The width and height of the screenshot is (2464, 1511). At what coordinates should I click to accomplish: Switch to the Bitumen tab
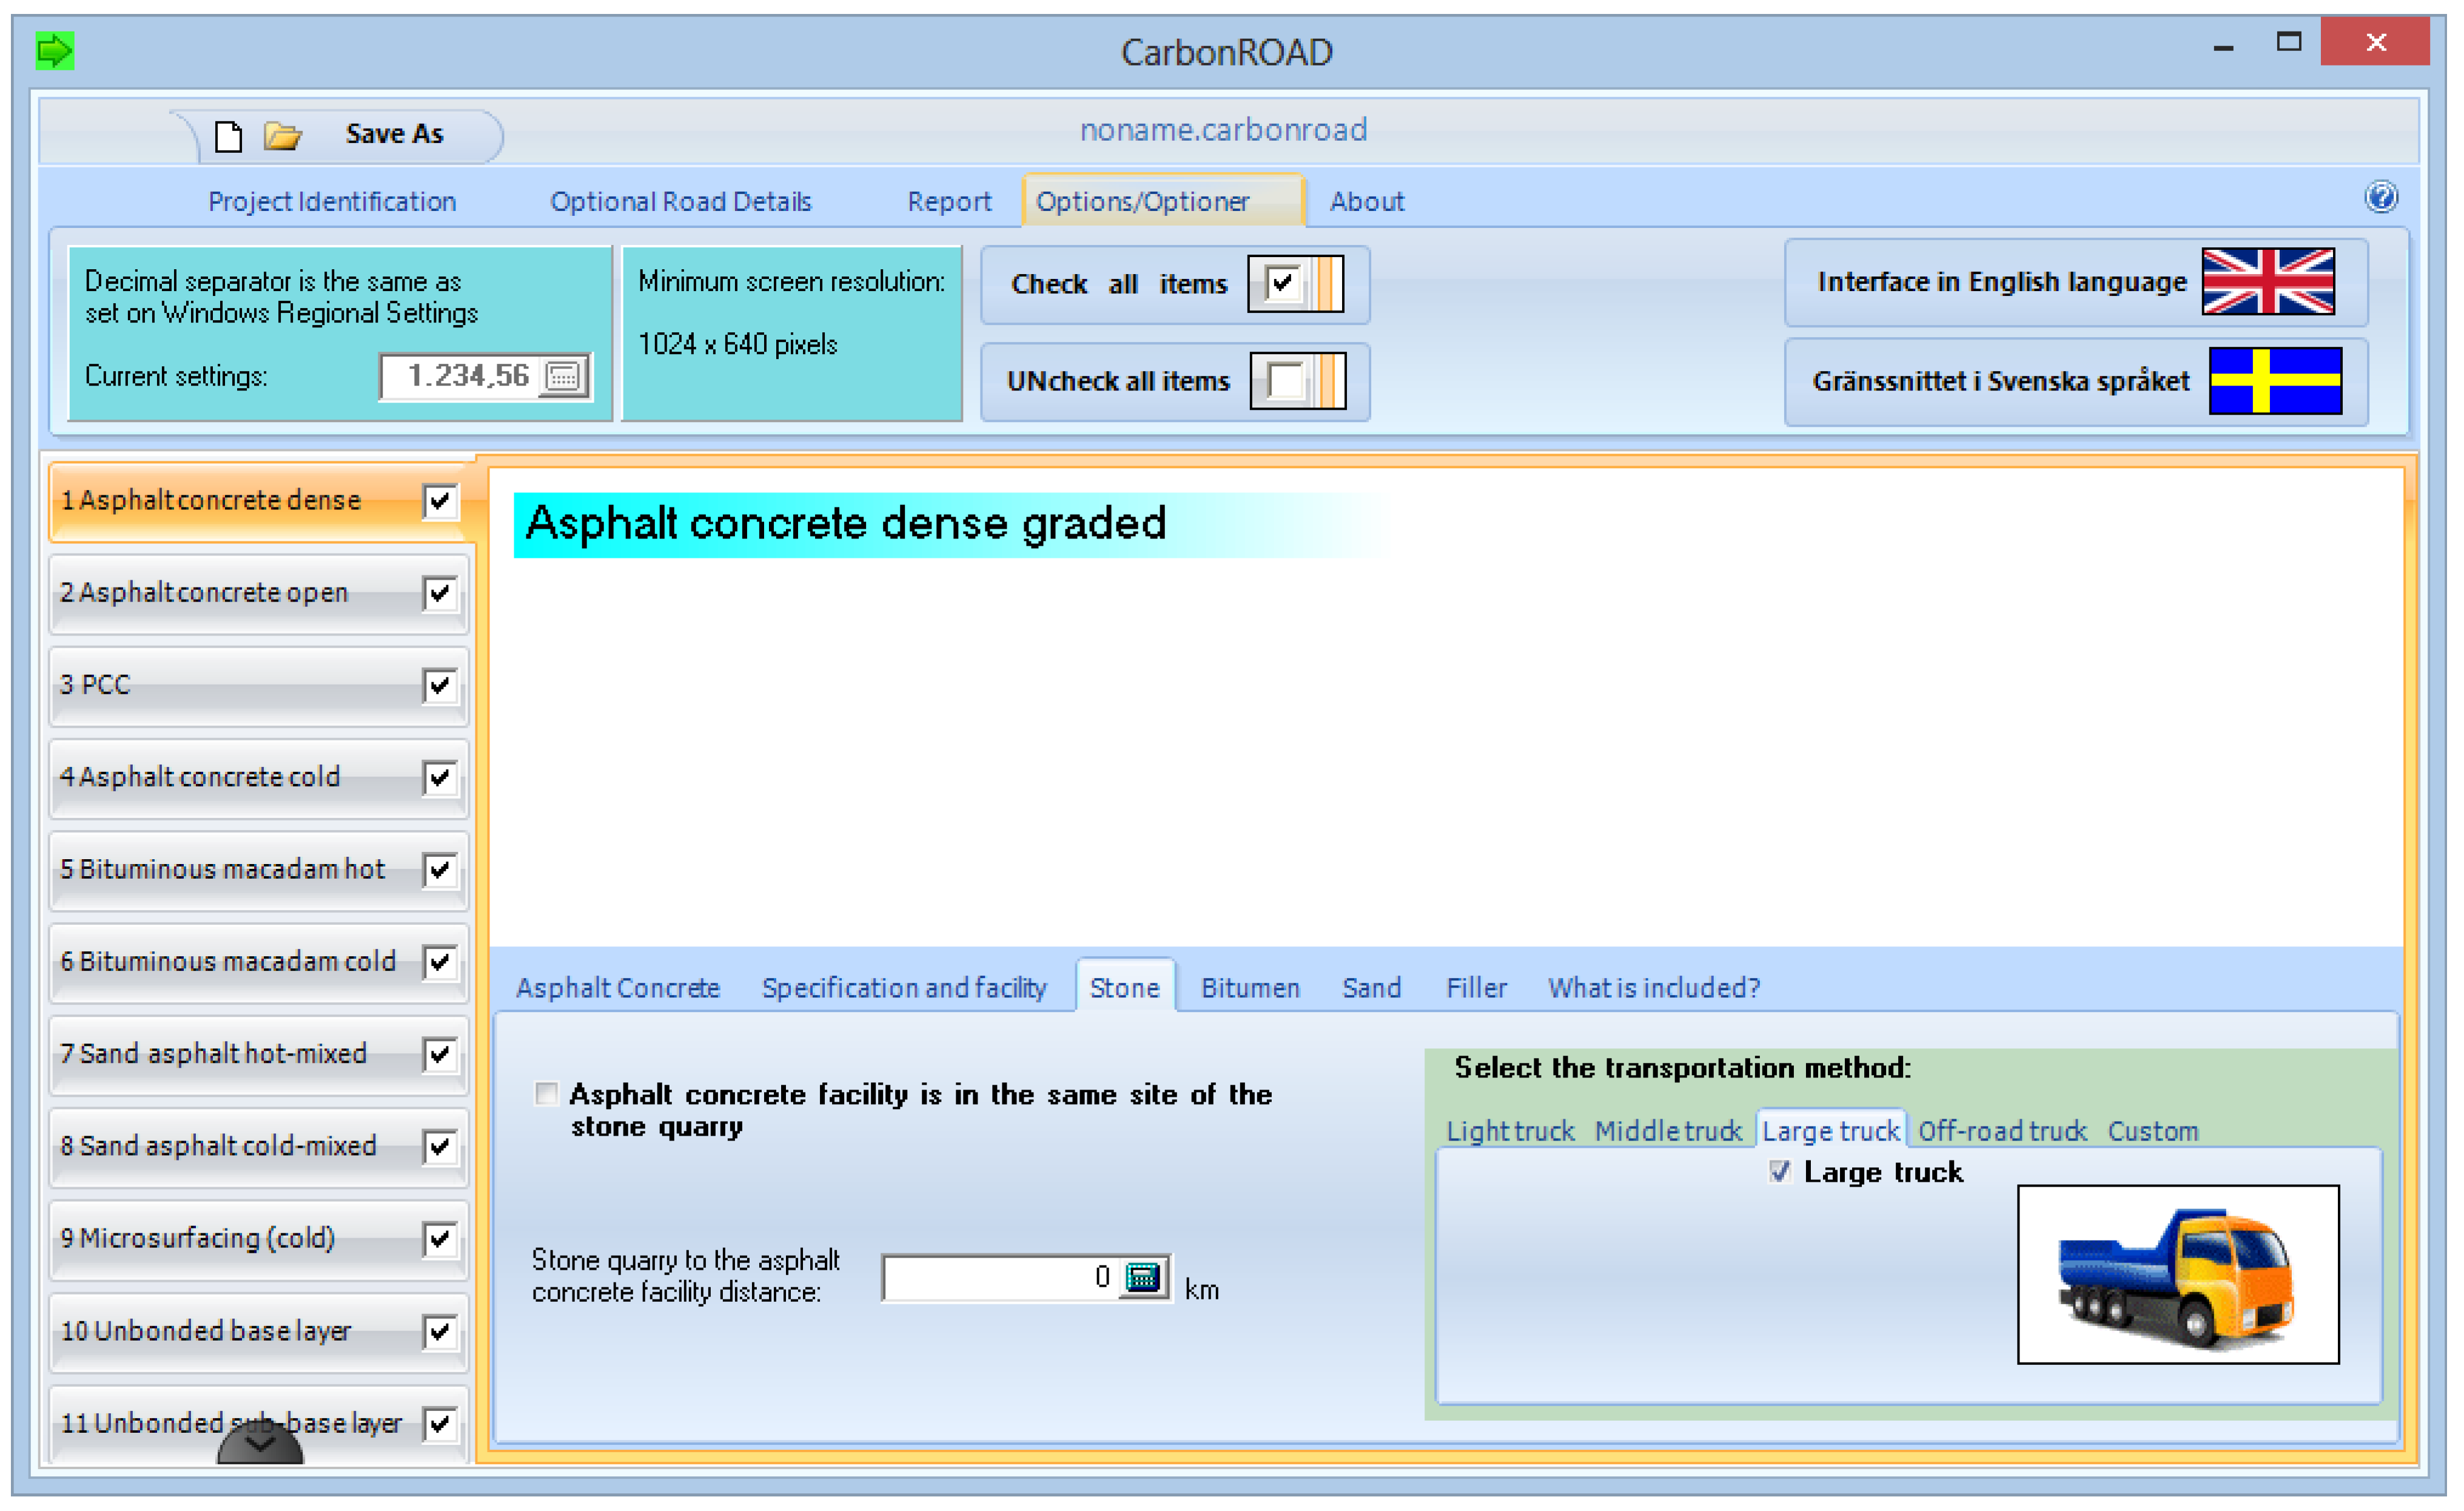(1250, 988)
